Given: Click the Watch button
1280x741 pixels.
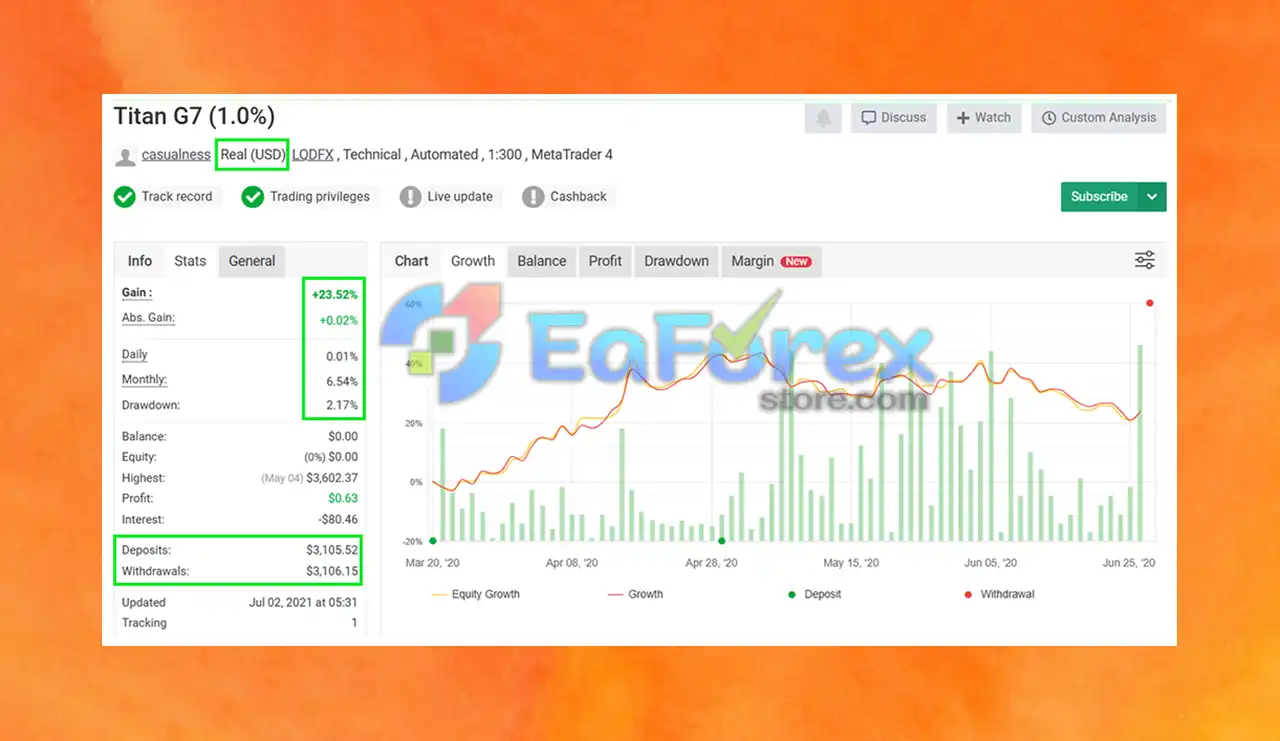Looking at the screenshot, I should 984,118.
